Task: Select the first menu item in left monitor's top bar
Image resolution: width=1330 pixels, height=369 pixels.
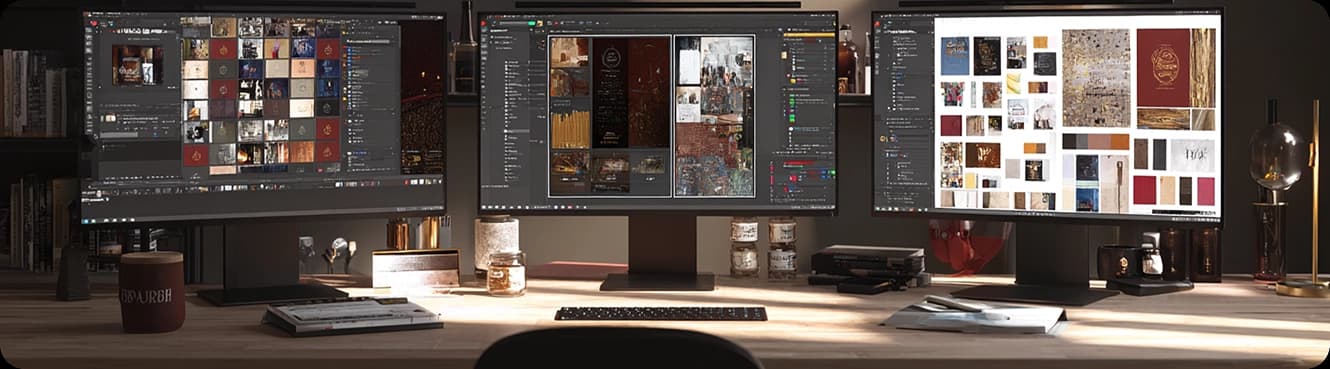Action: [x=96, y=13]
